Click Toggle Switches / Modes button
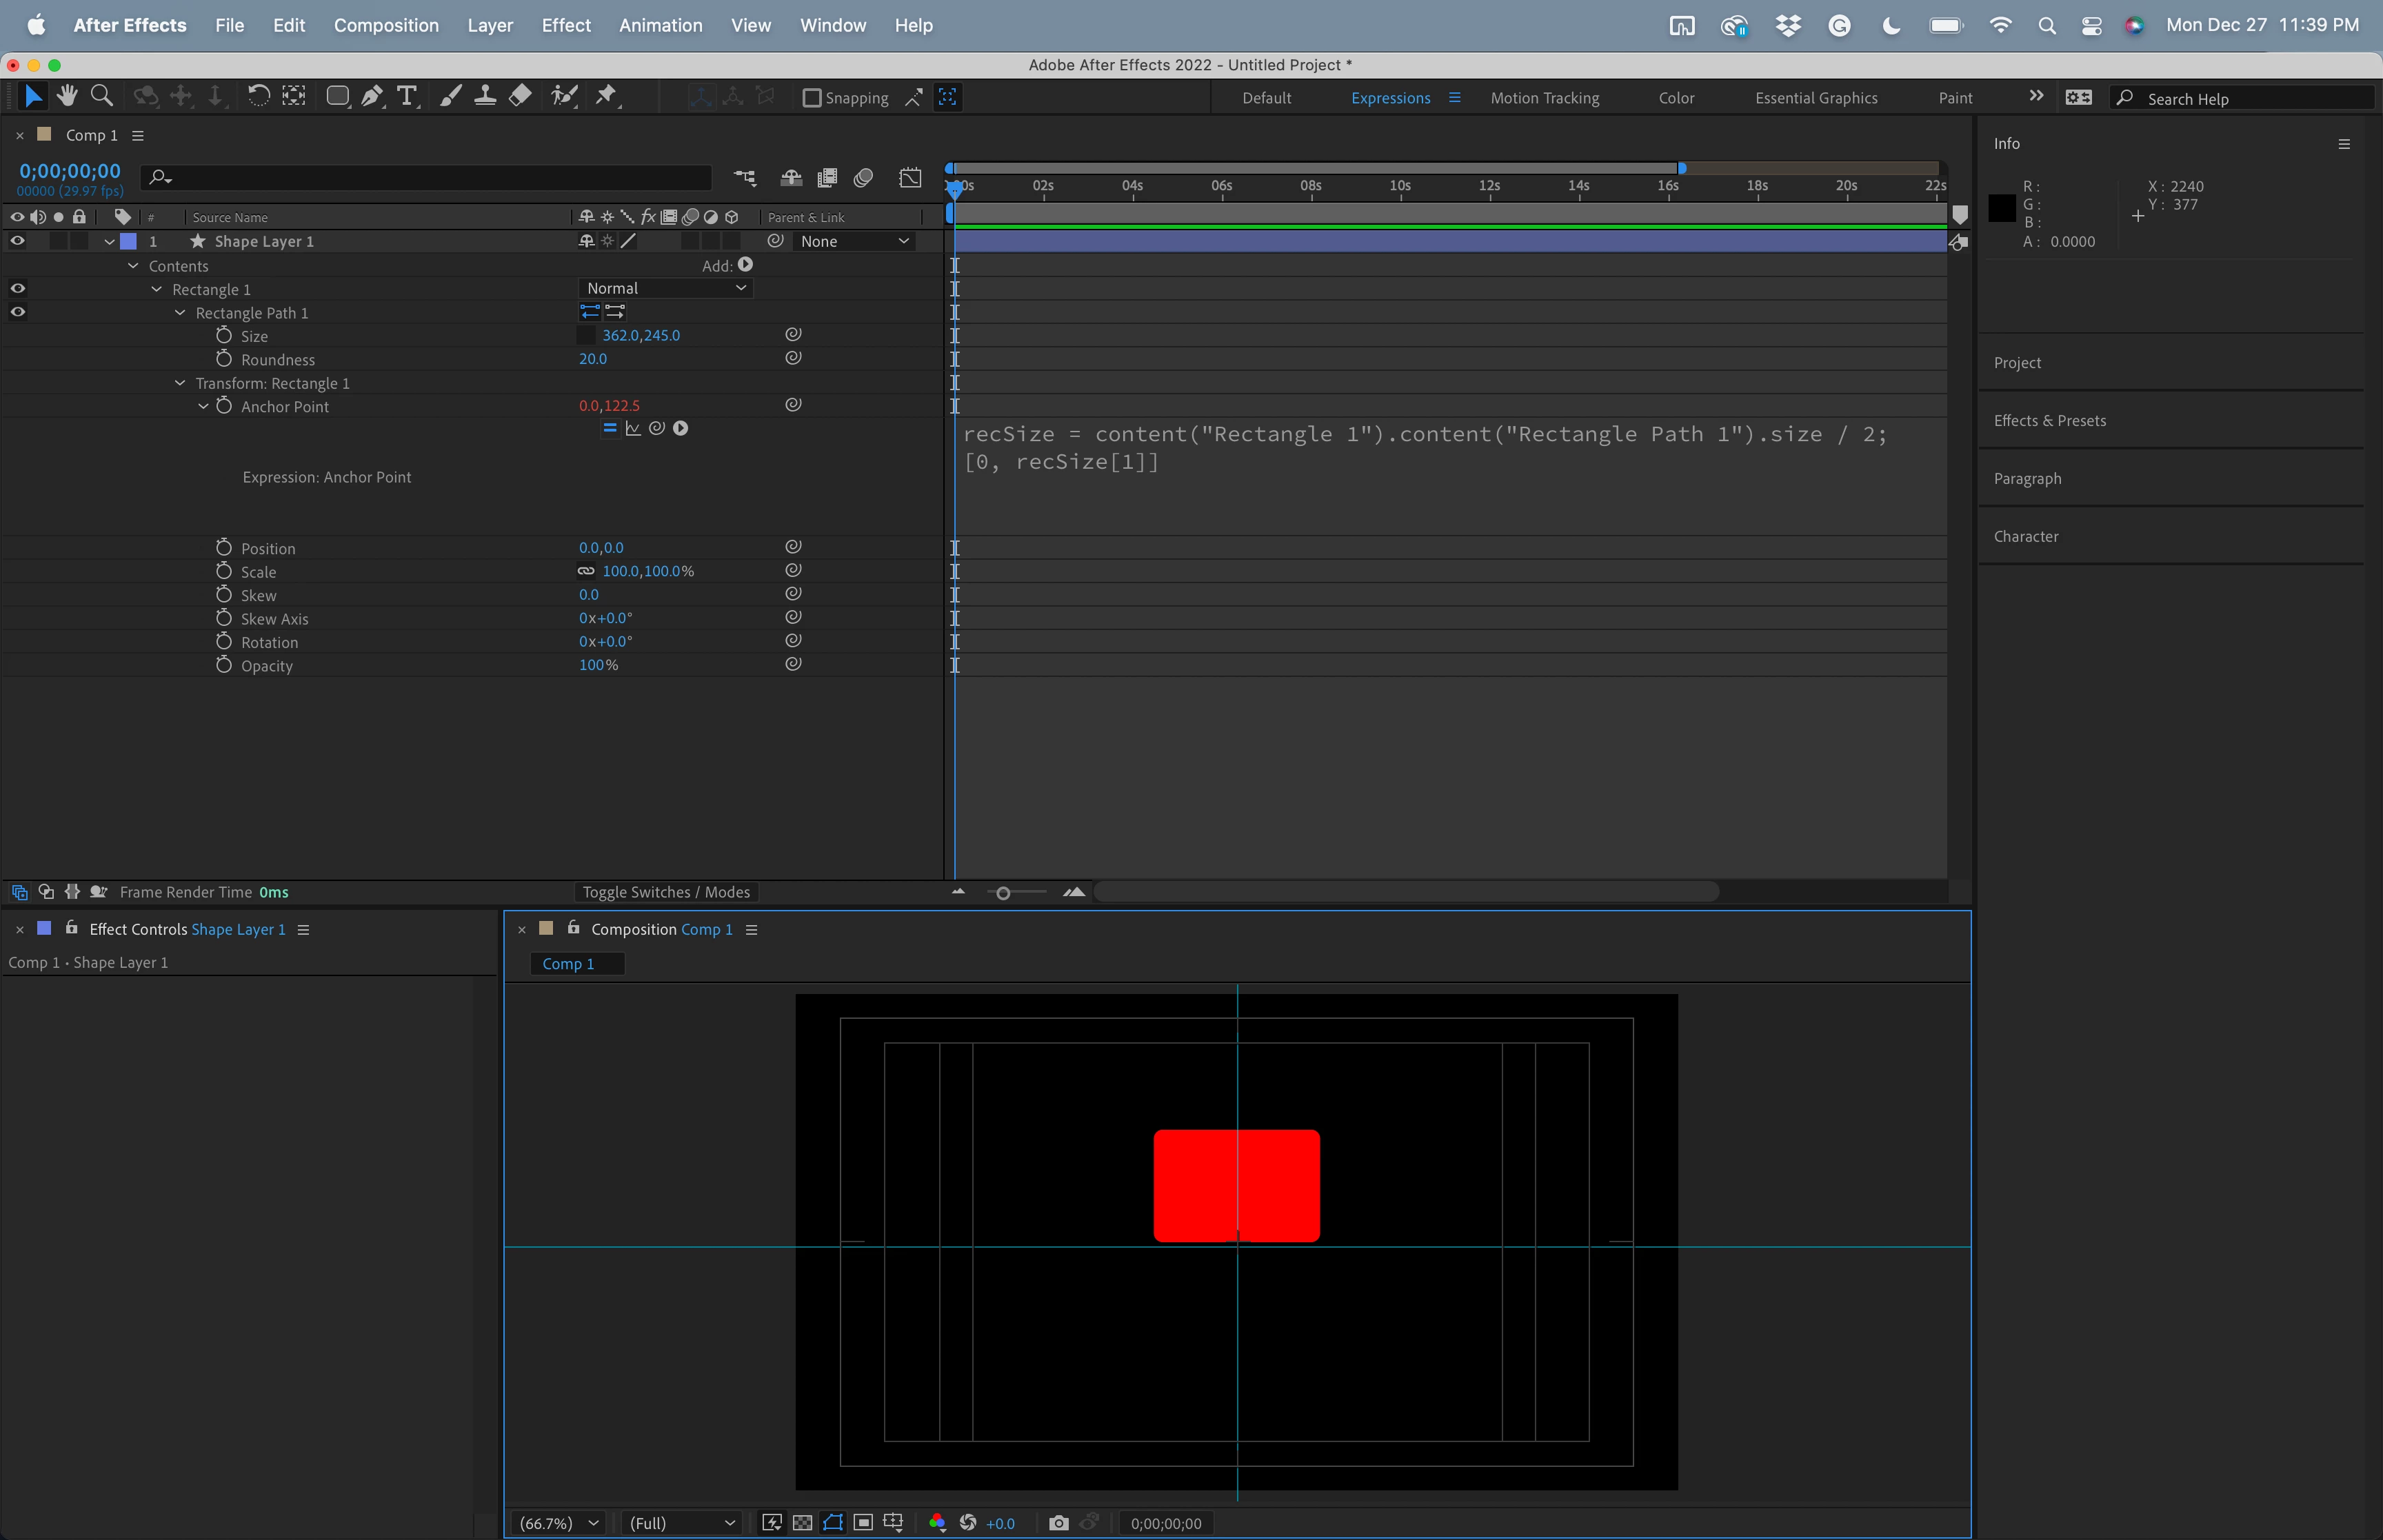Viewport: 2383px width, 1540px height. coord(666,892)
